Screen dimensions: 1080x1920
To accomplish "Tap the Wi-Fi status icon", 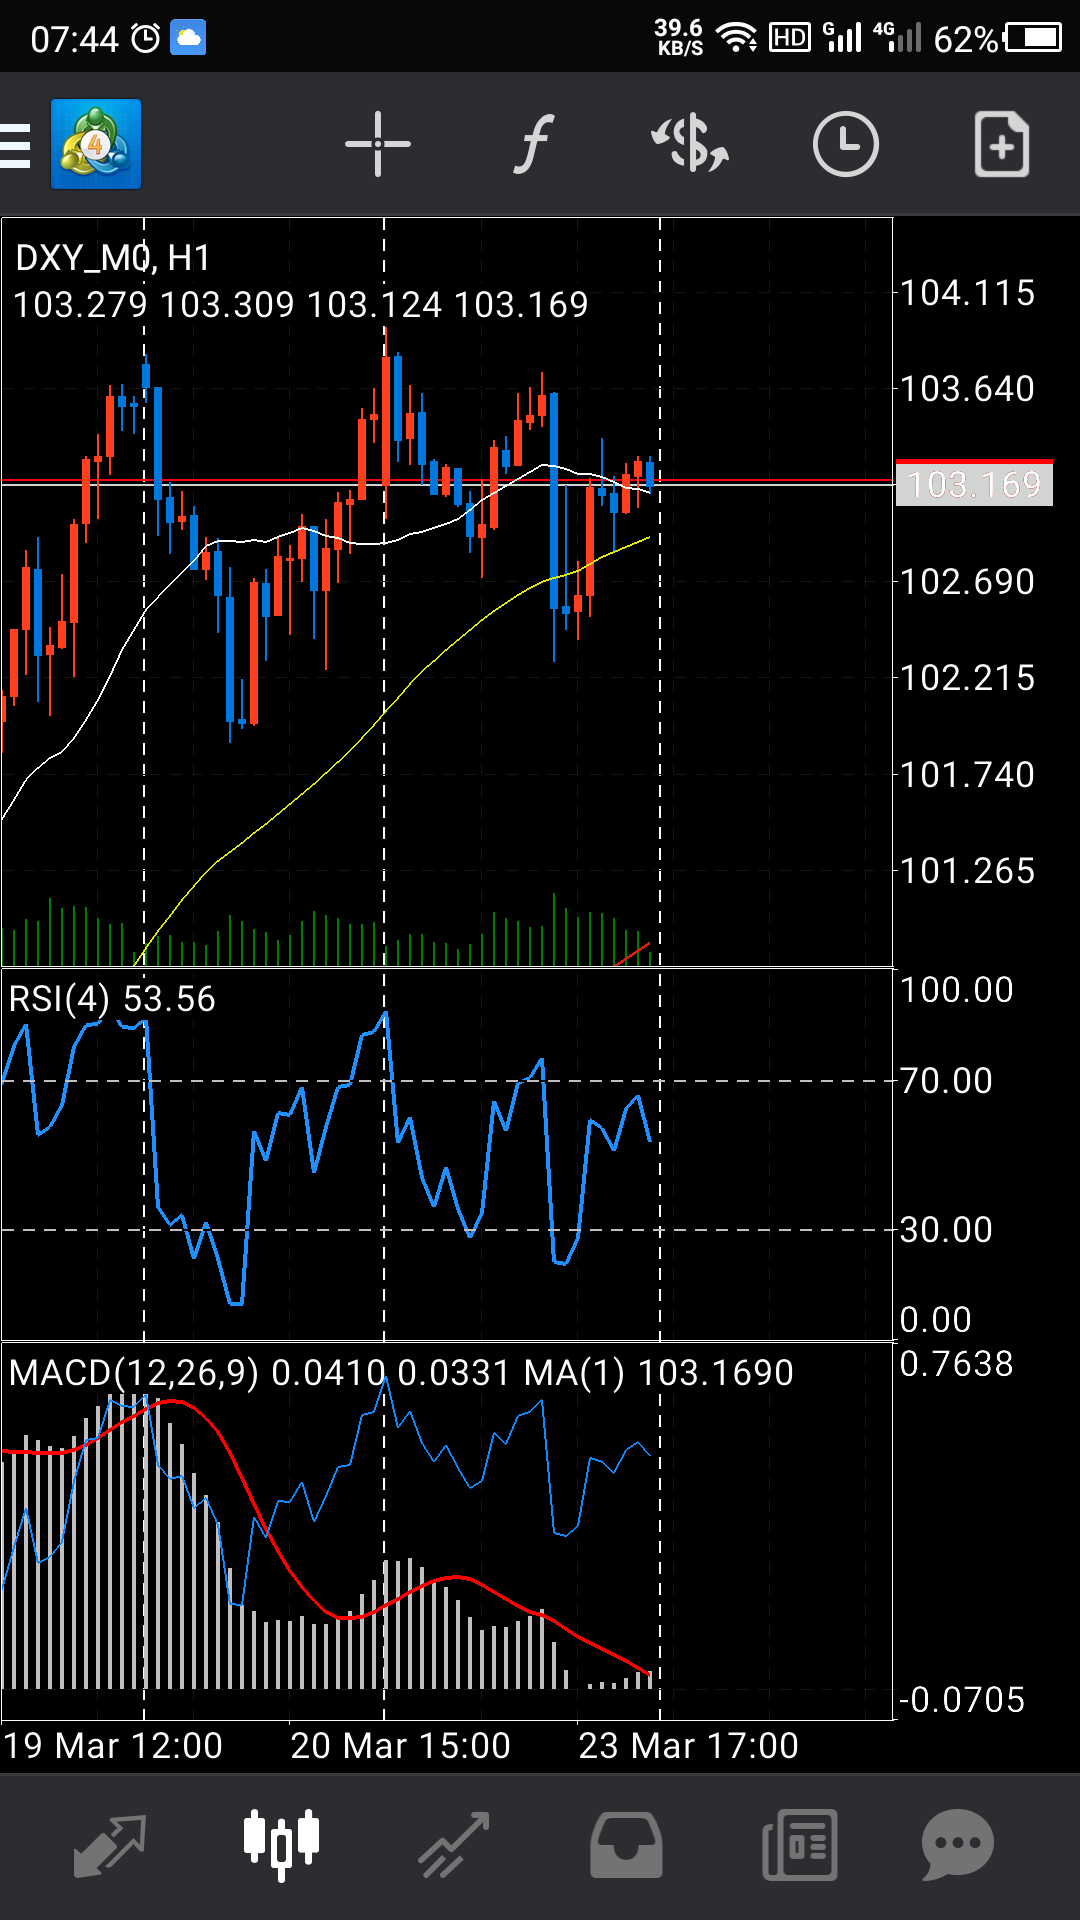I will click(x=738, y=38).
